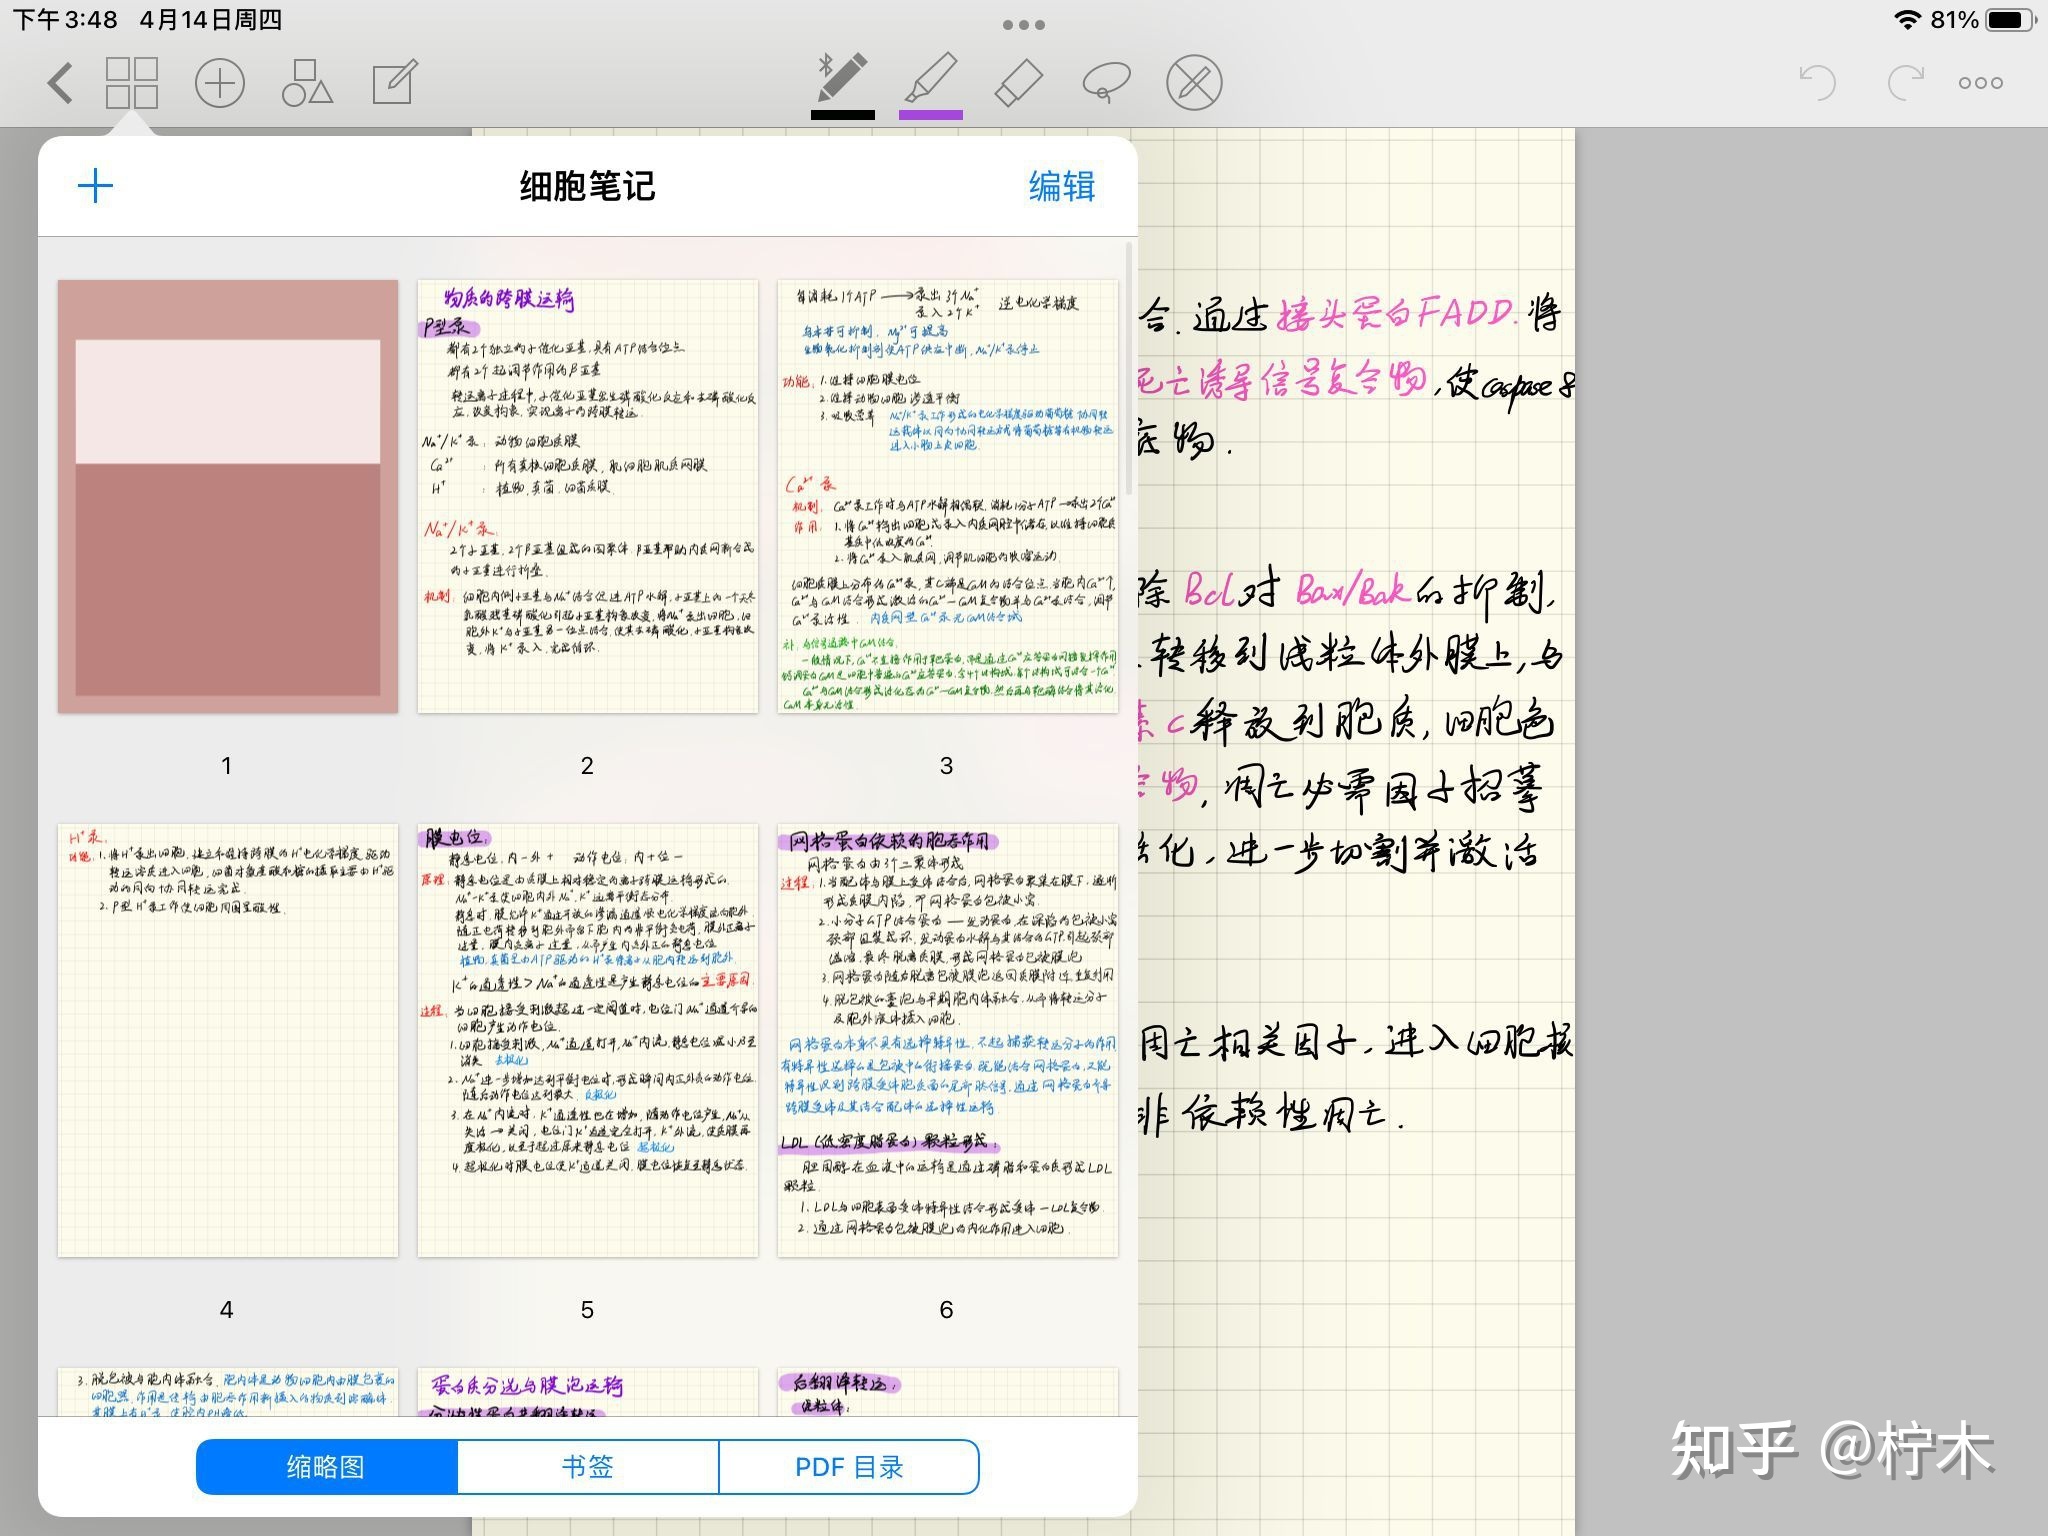Select the edit note pencil-square icon
Viewport: 2048px width, 1536px height.
coord(394,83)
